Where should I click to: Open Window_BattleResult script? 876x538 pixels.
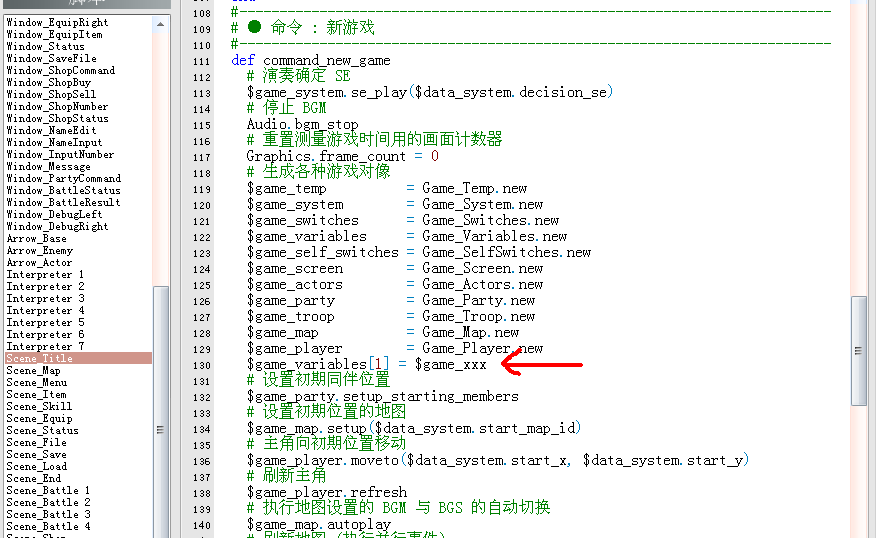[x=63, y=203]
